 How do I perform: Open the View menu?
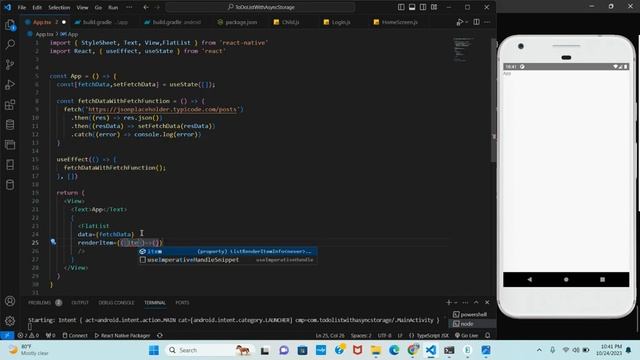(x=82, y=7)
